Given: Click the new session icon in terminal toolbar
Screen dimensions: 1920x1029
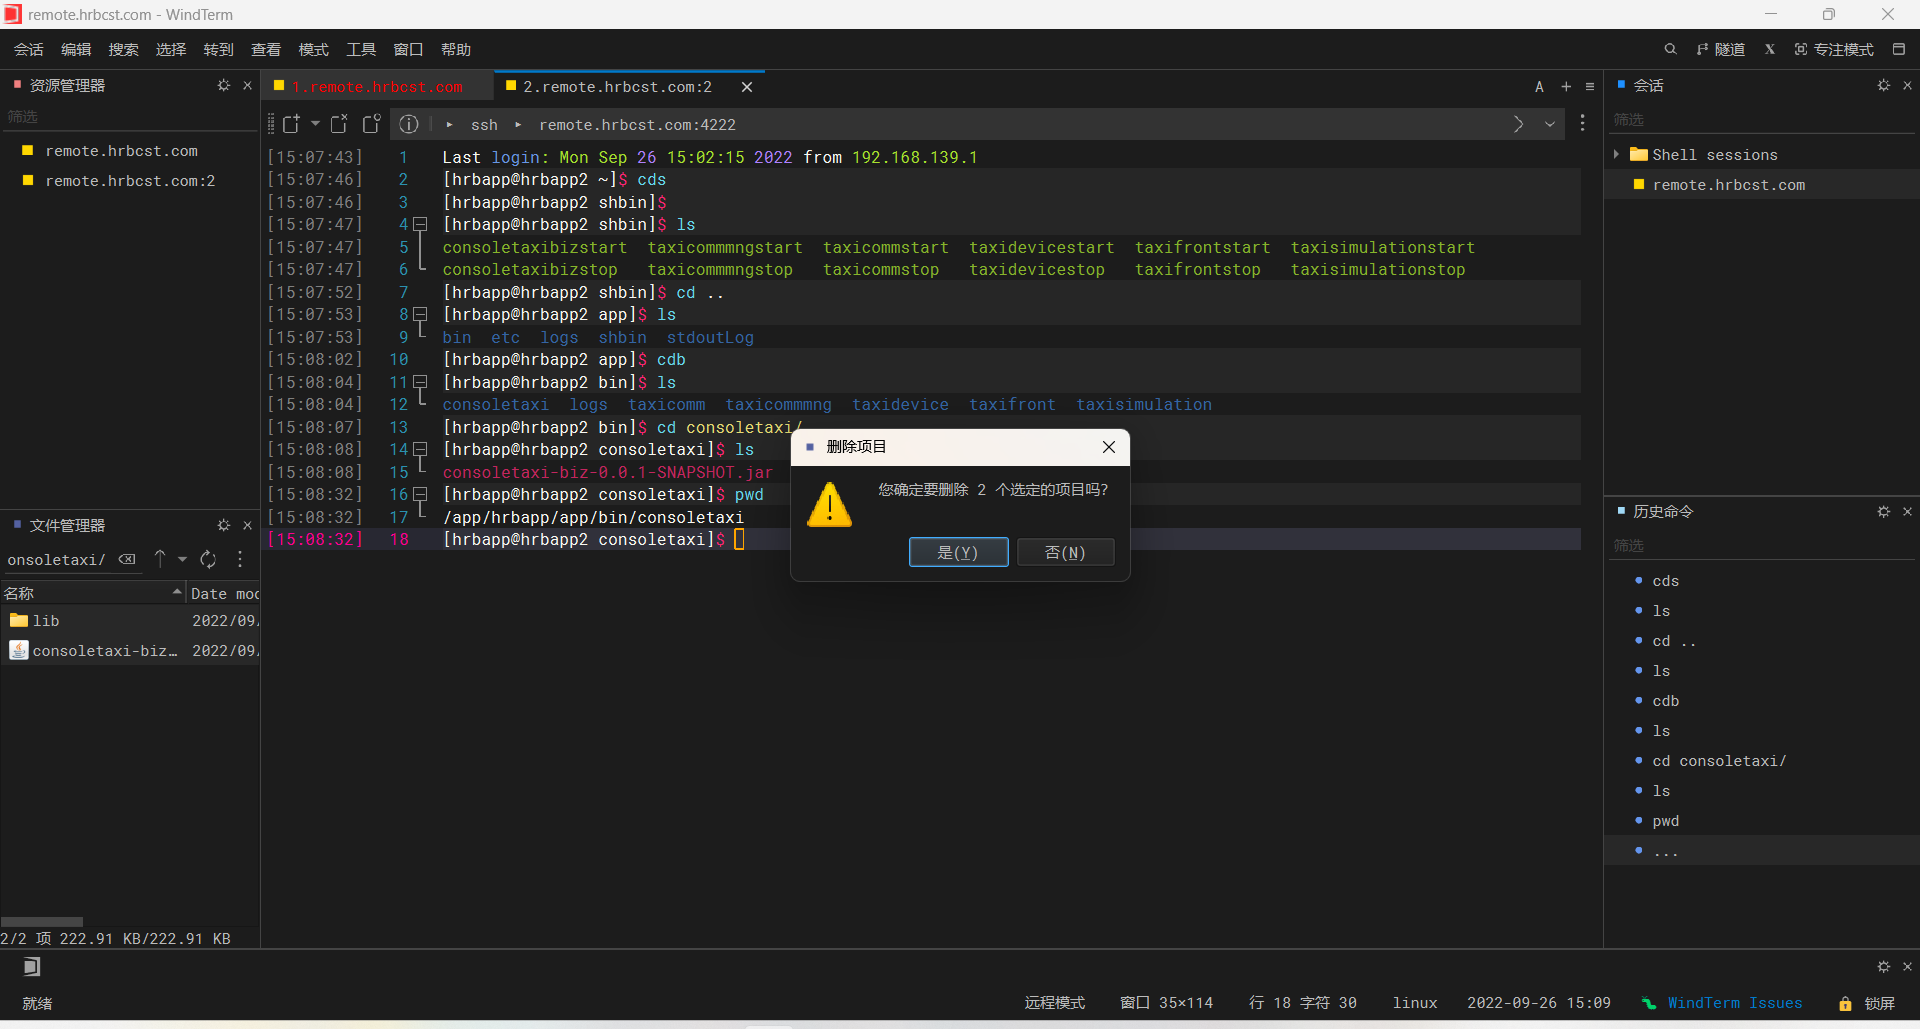Looking at the screenshot, I should [x=291, y=124].
